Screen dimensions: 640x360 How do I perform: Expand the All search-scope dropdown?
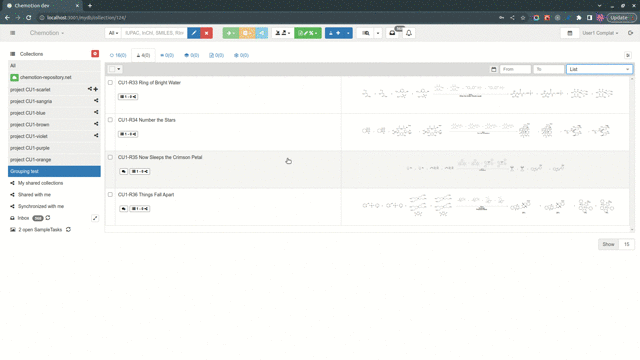tap(113, 33)
